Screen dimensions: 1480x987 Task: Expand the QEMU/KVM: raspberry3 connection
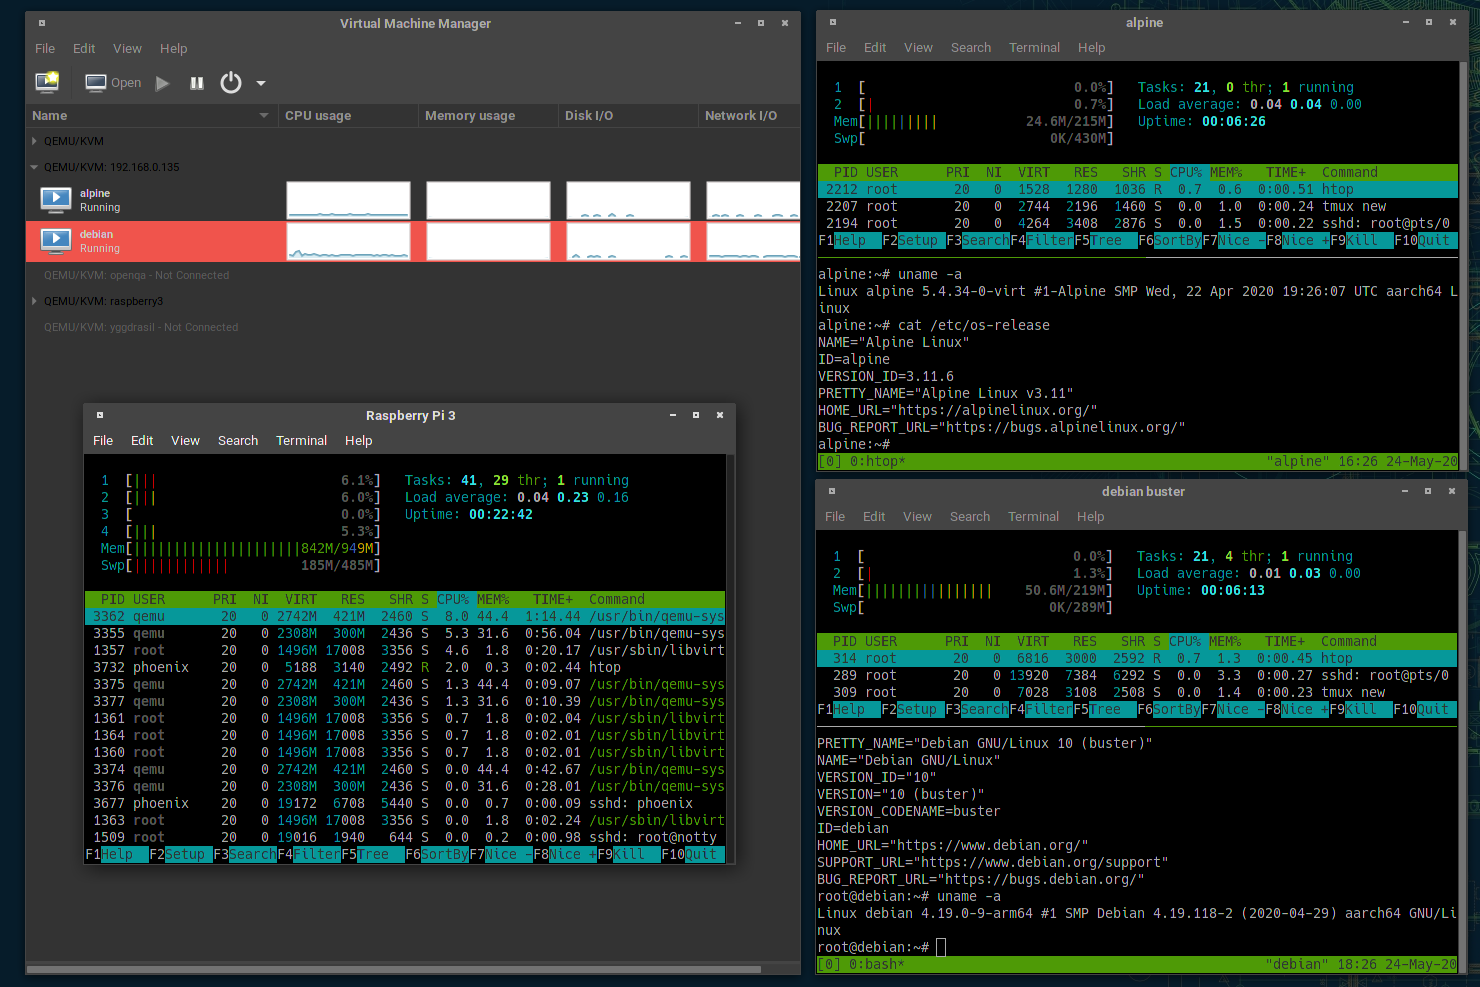(x=35, y=301)
